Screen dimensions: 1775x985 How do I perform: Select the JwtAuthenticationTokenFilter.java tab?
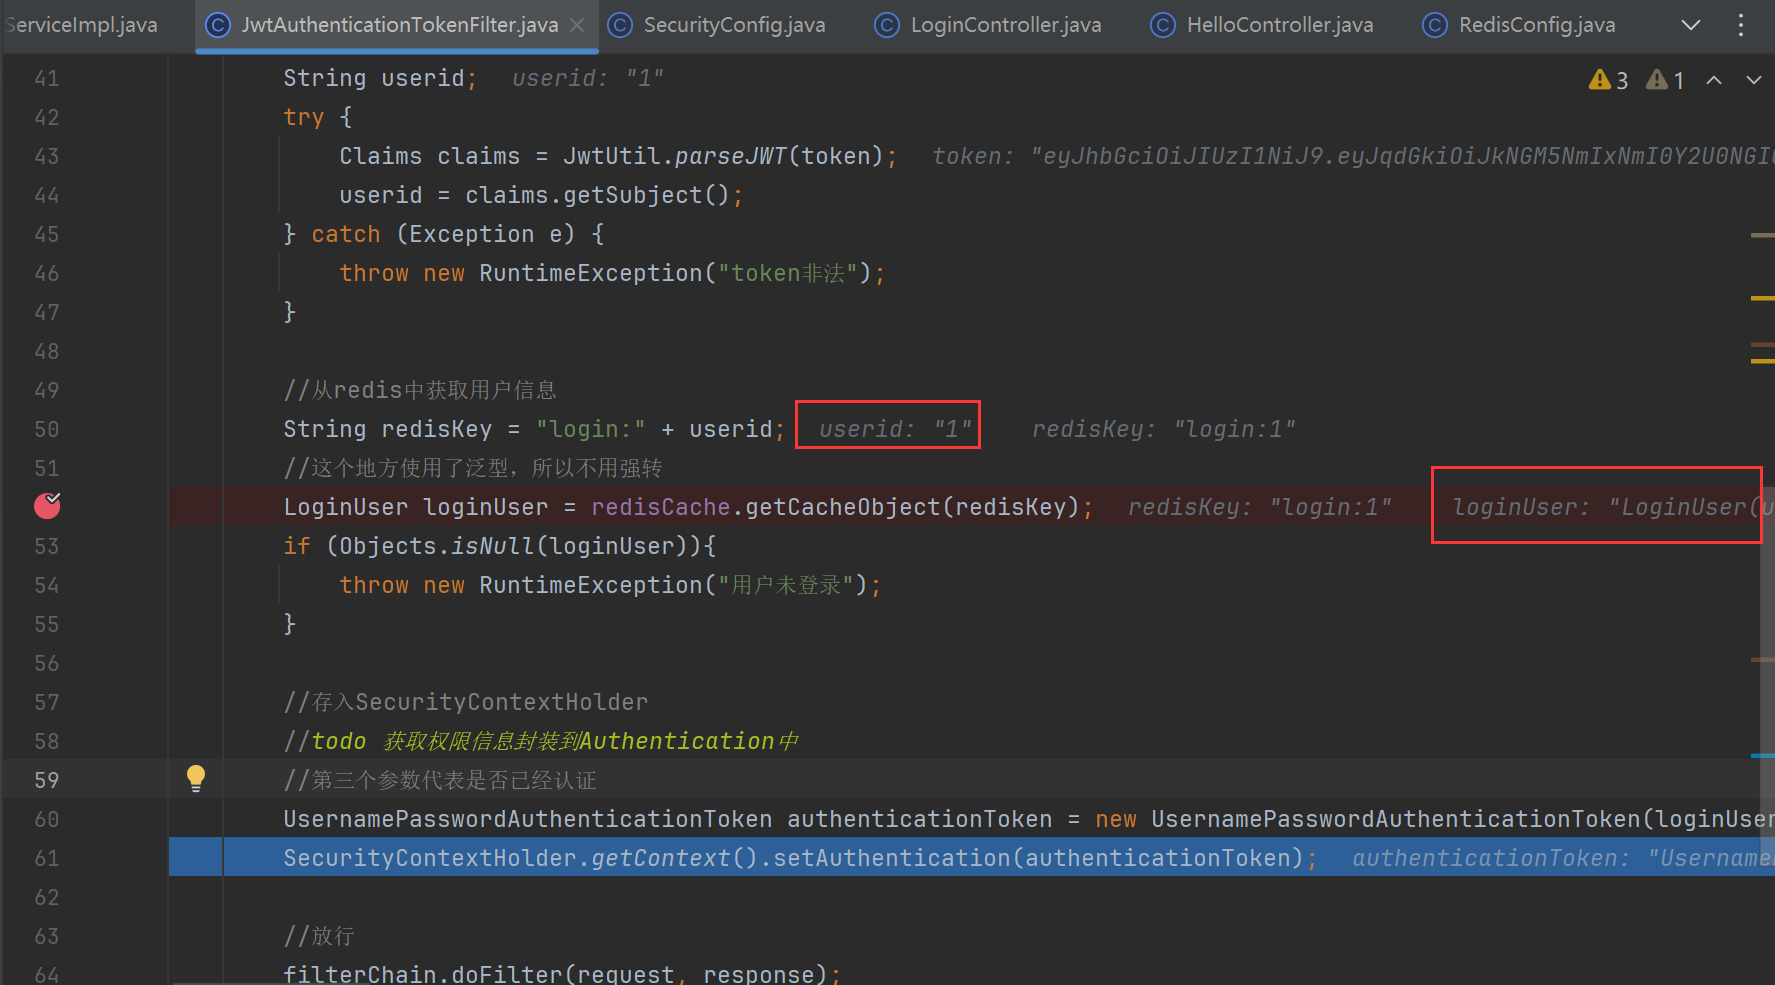(399, 25)
